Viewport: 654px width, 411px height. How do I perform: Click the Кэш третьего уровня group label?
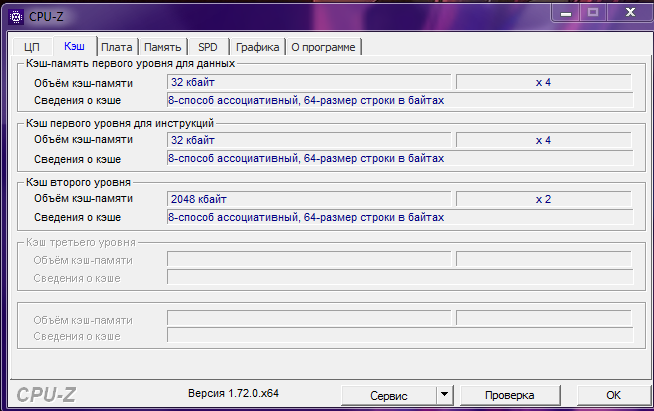(81, 242)
